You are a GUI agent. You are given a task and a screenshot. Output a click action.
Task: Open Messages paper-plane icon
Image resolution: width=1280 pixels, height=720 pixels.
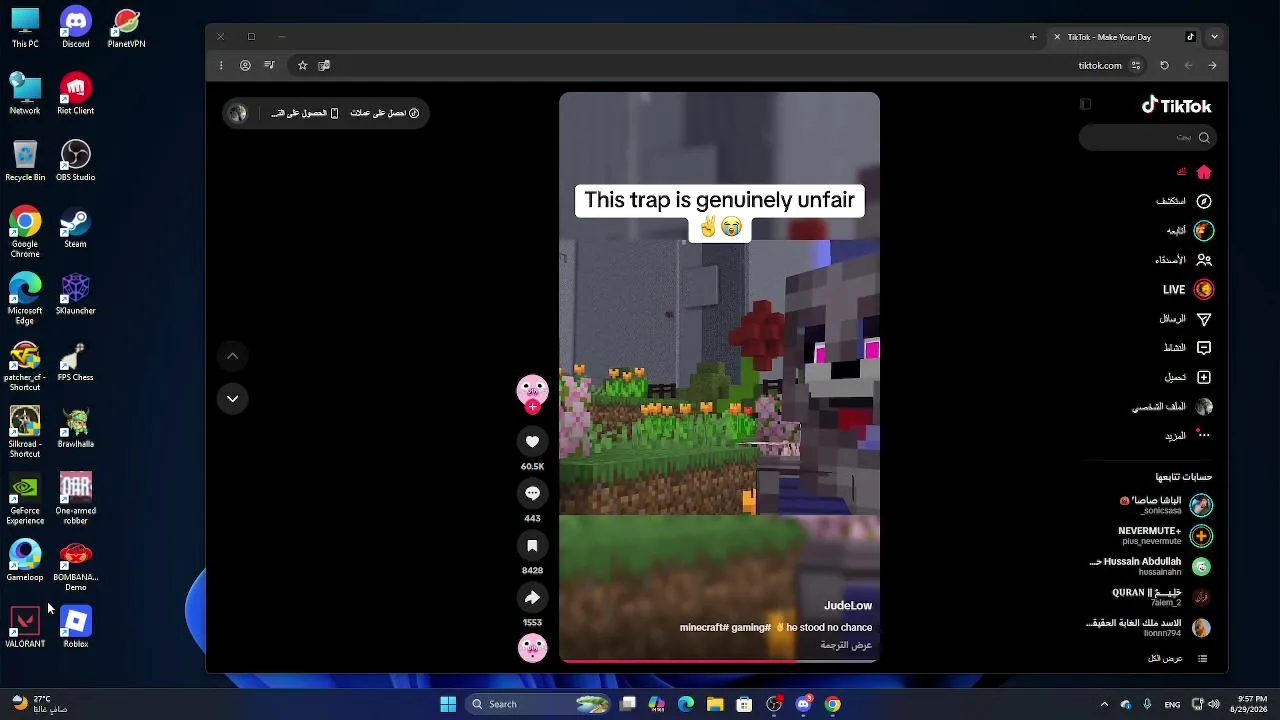(1204, 319)
